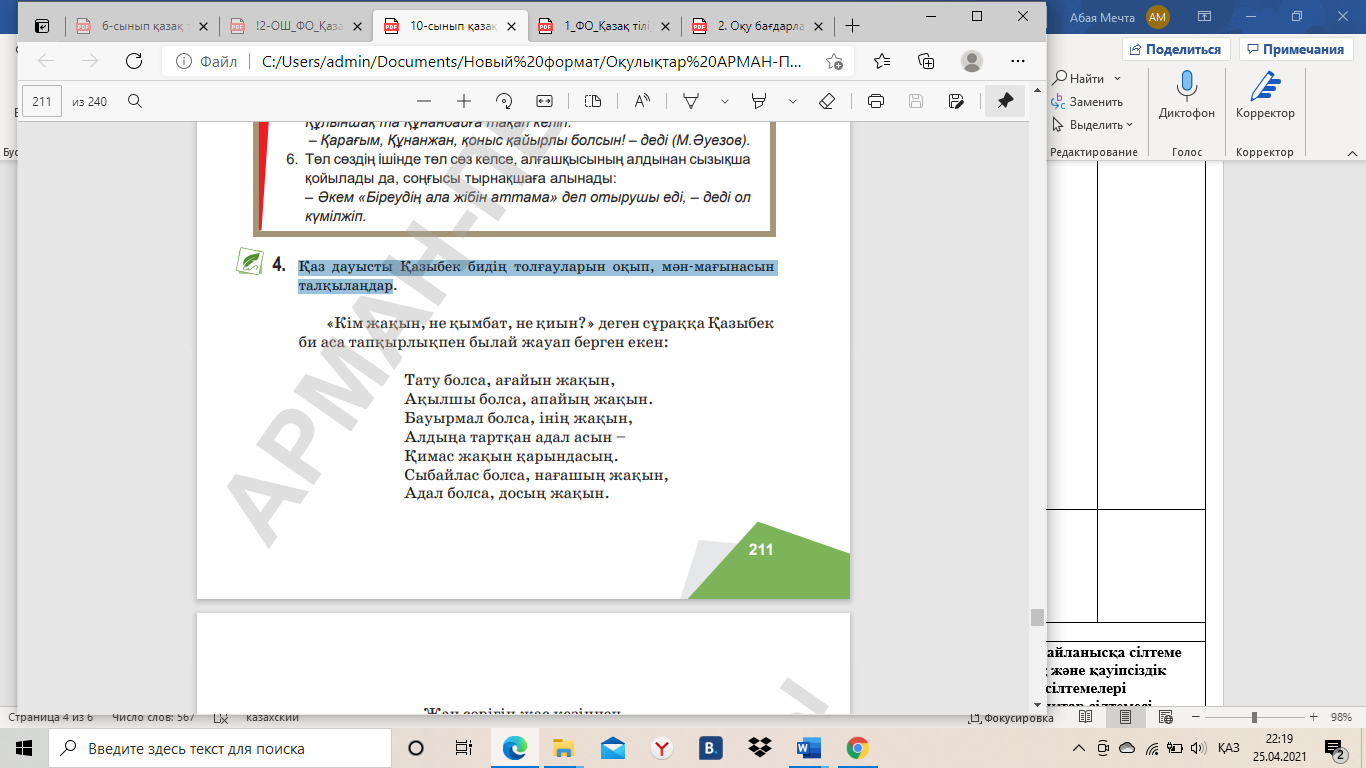Open Task View on the taskbar

[464, 748]
